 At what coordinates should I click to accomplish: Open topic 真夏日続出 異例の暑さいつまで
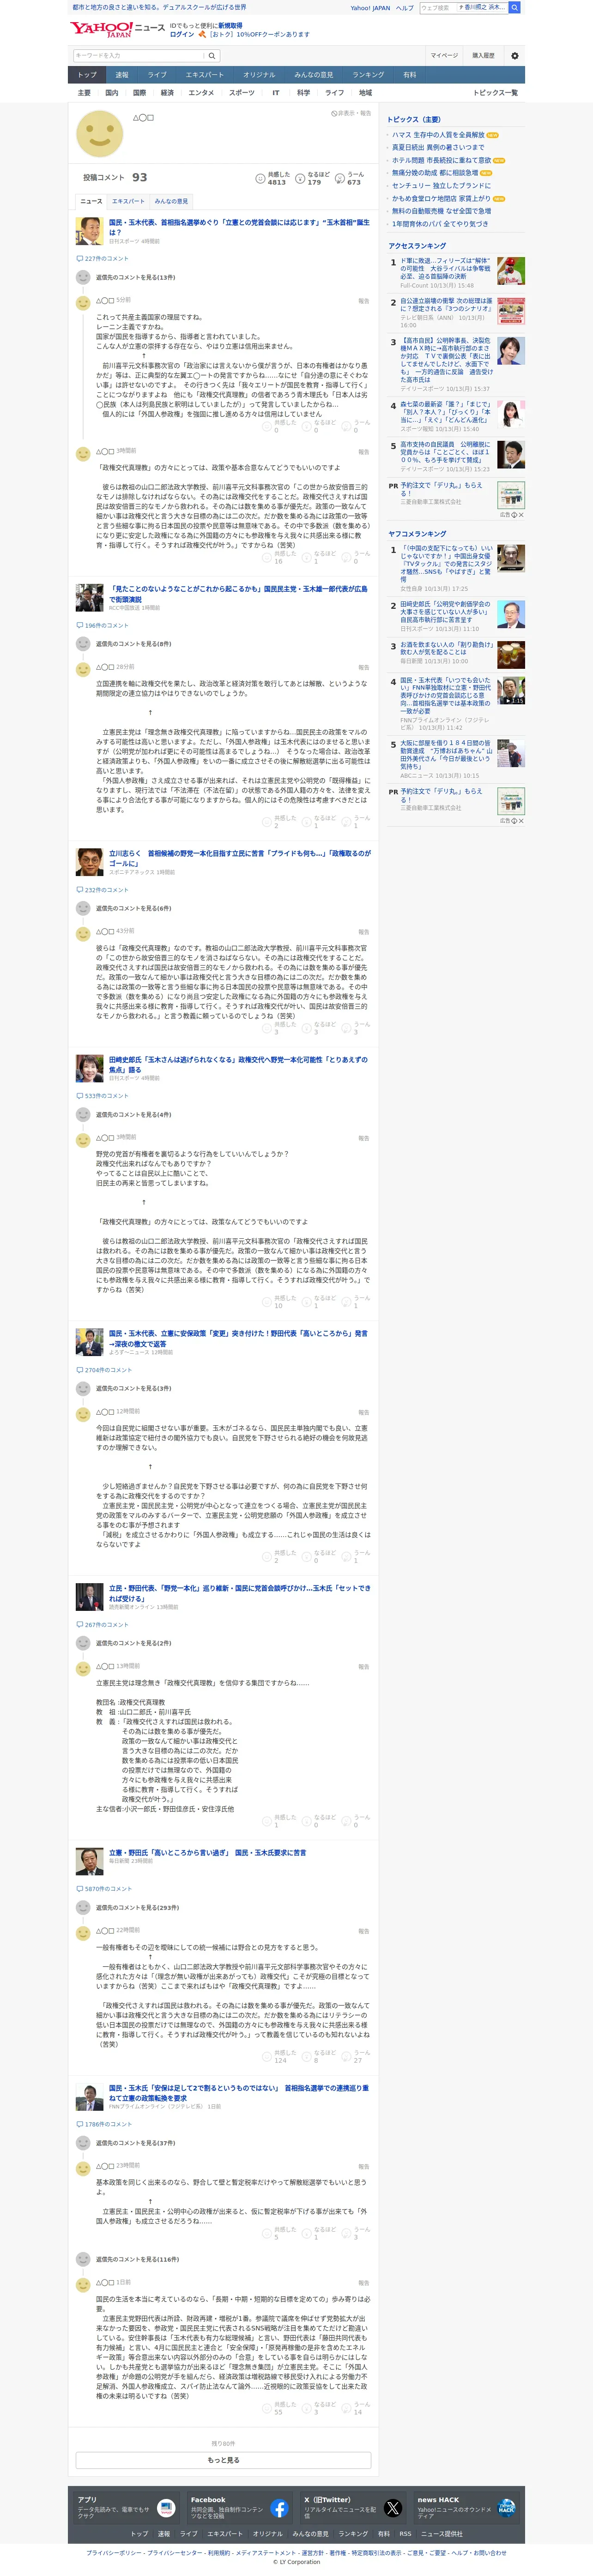[438, 147]
